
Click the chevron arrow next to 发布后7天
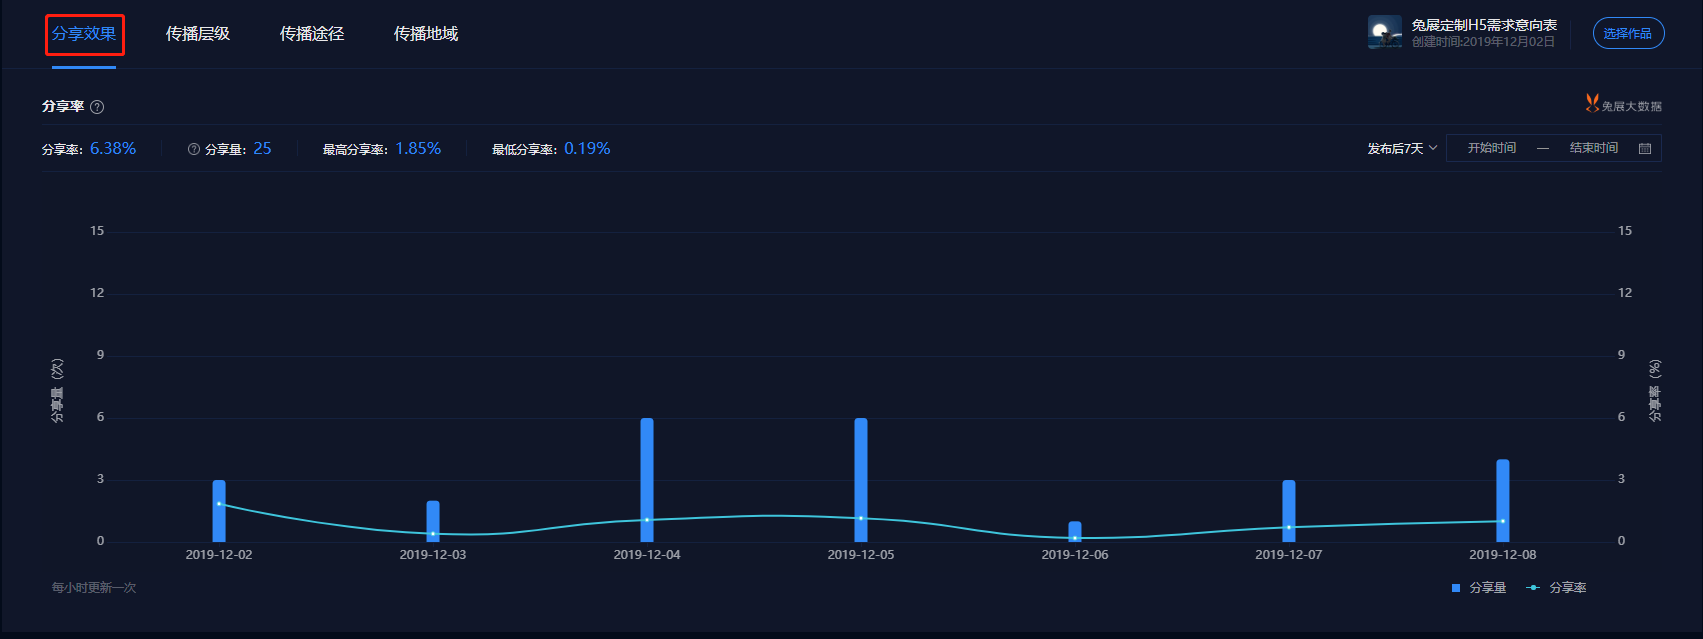(1432, 148)
